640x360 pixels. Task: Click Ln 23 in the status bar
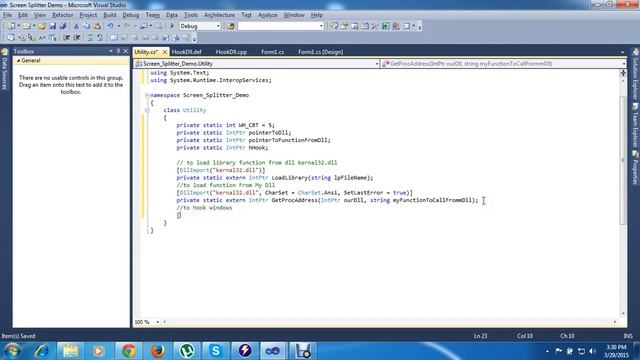(x=480, y=336)
